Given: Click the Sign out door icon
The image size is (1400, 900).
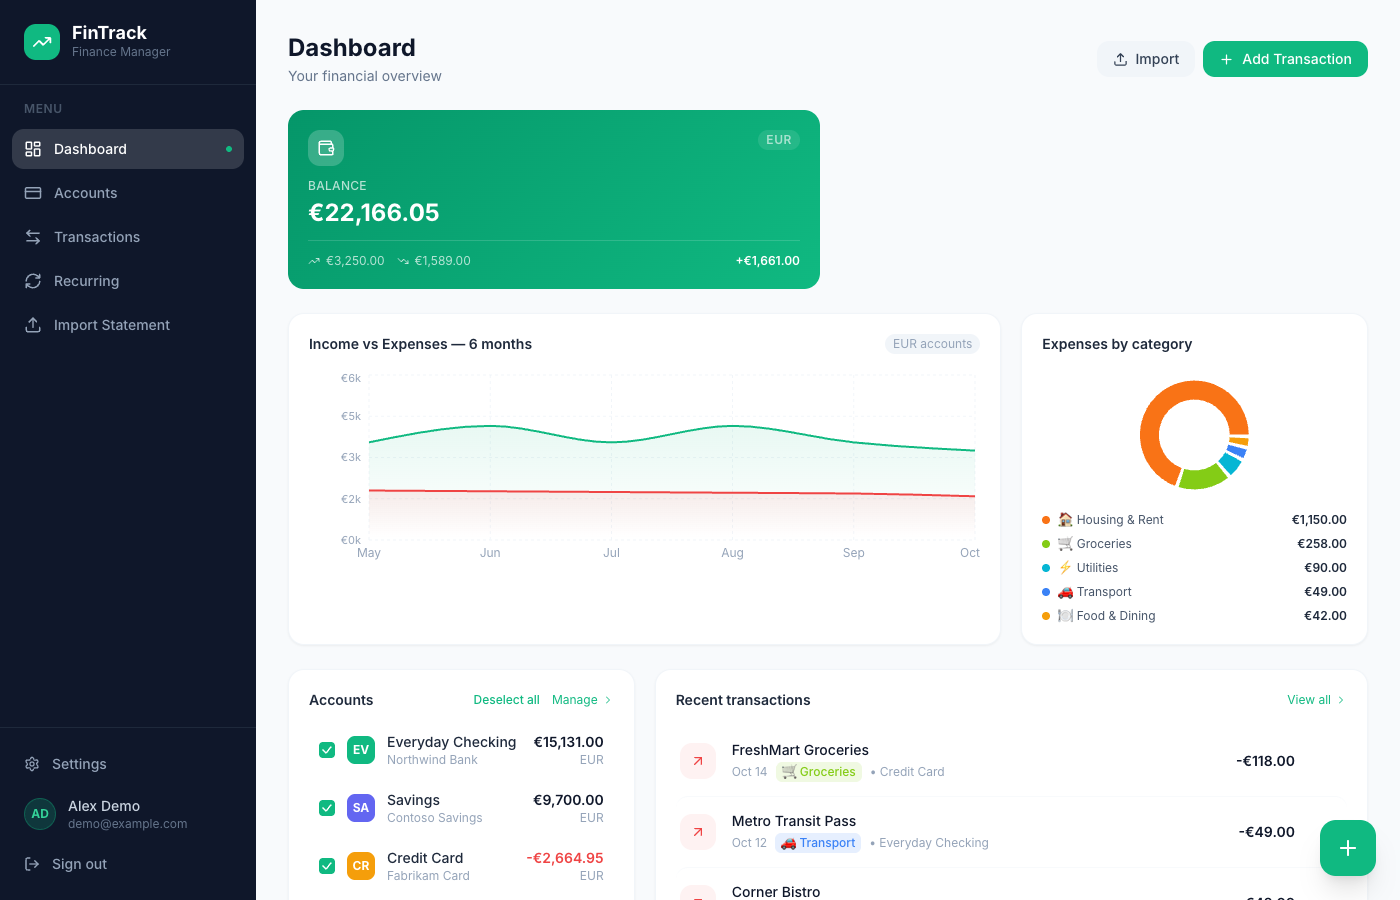Looking at the screenshot, I should pos(32,864).
